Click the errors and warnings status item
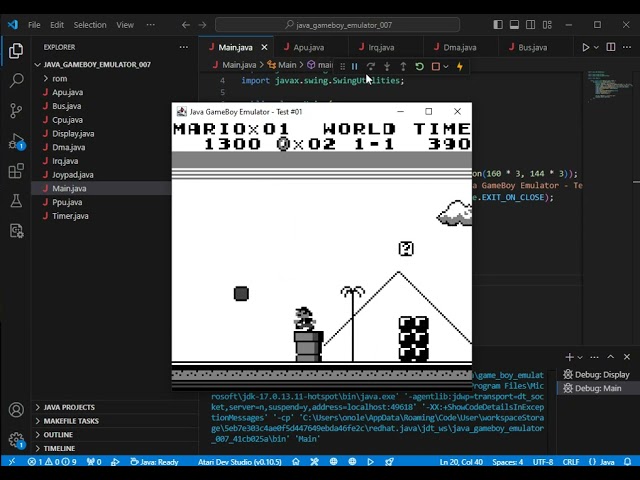The image size is (640, 480). [x=52, y=462]
